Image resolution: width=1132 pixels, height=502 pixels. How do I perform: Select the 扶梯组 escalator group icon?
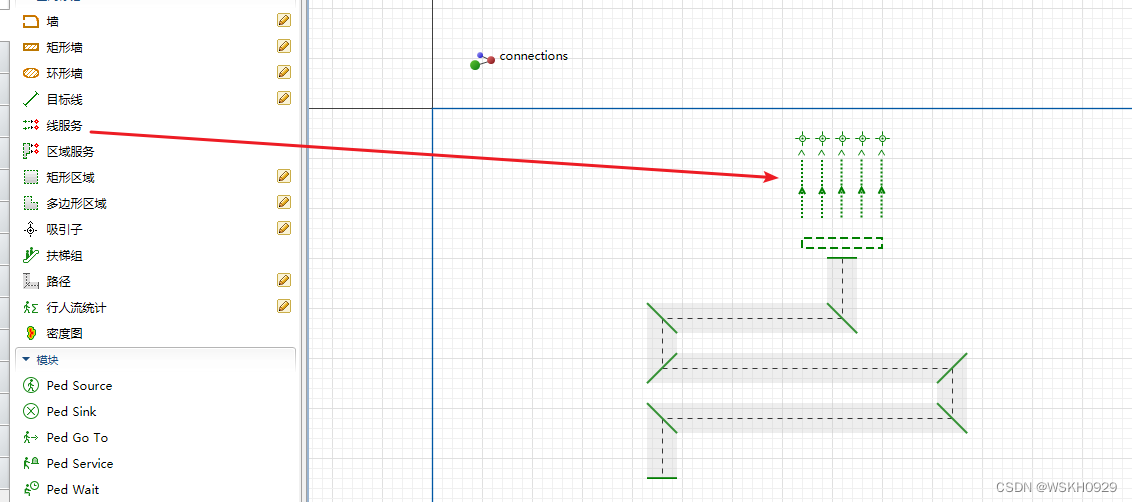coord(30,255)
